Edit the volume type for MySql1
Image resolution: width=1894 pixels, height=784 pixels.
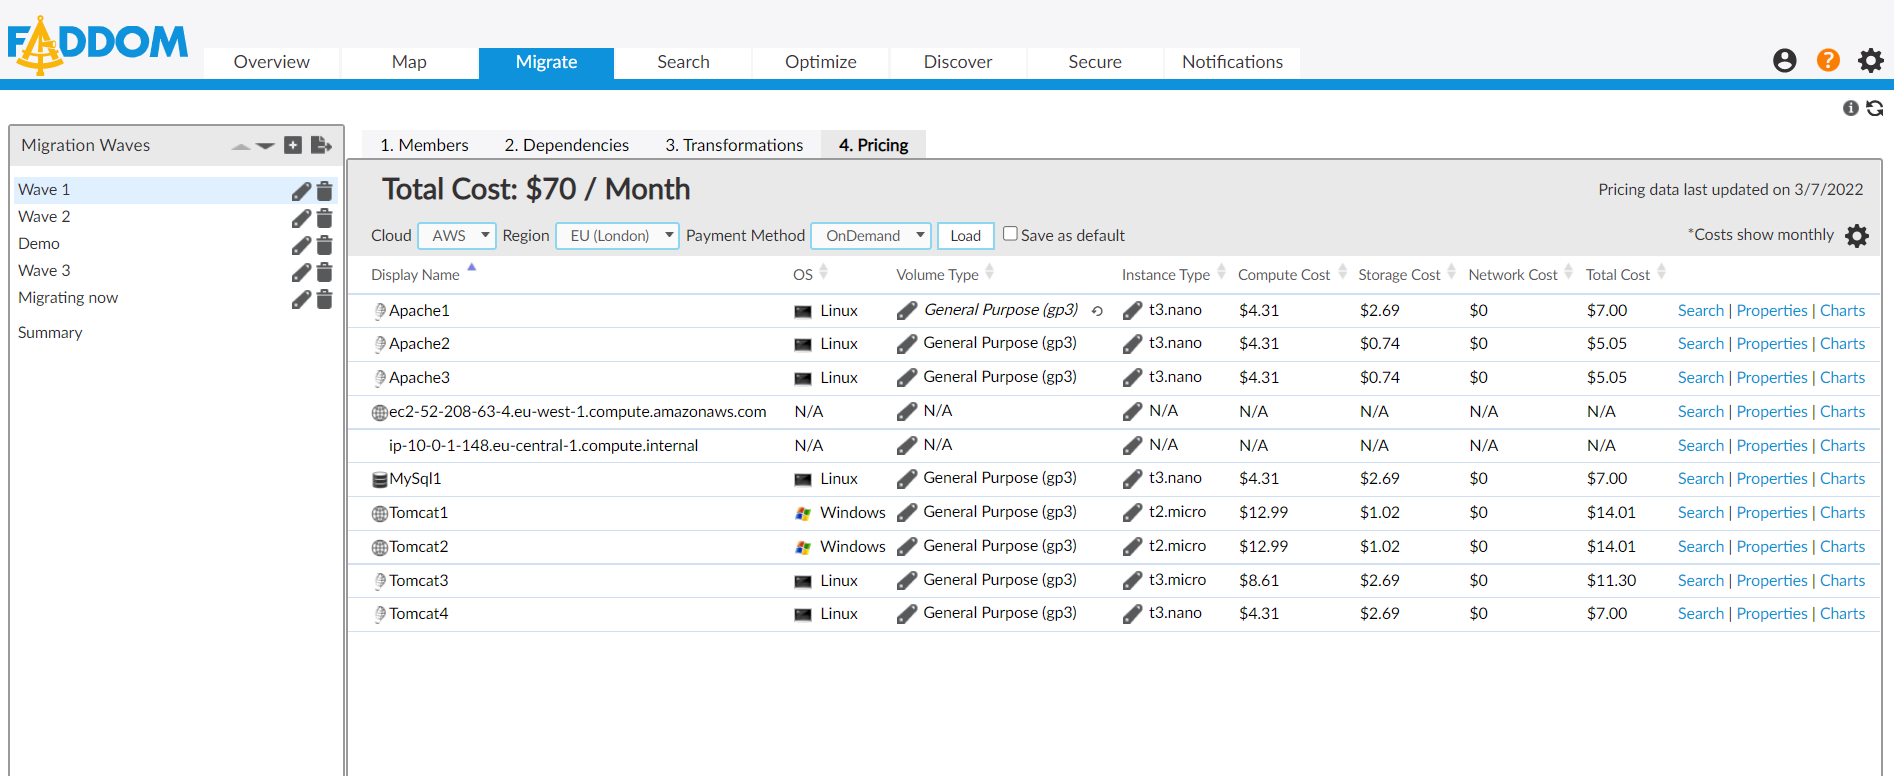click(907, 479)
